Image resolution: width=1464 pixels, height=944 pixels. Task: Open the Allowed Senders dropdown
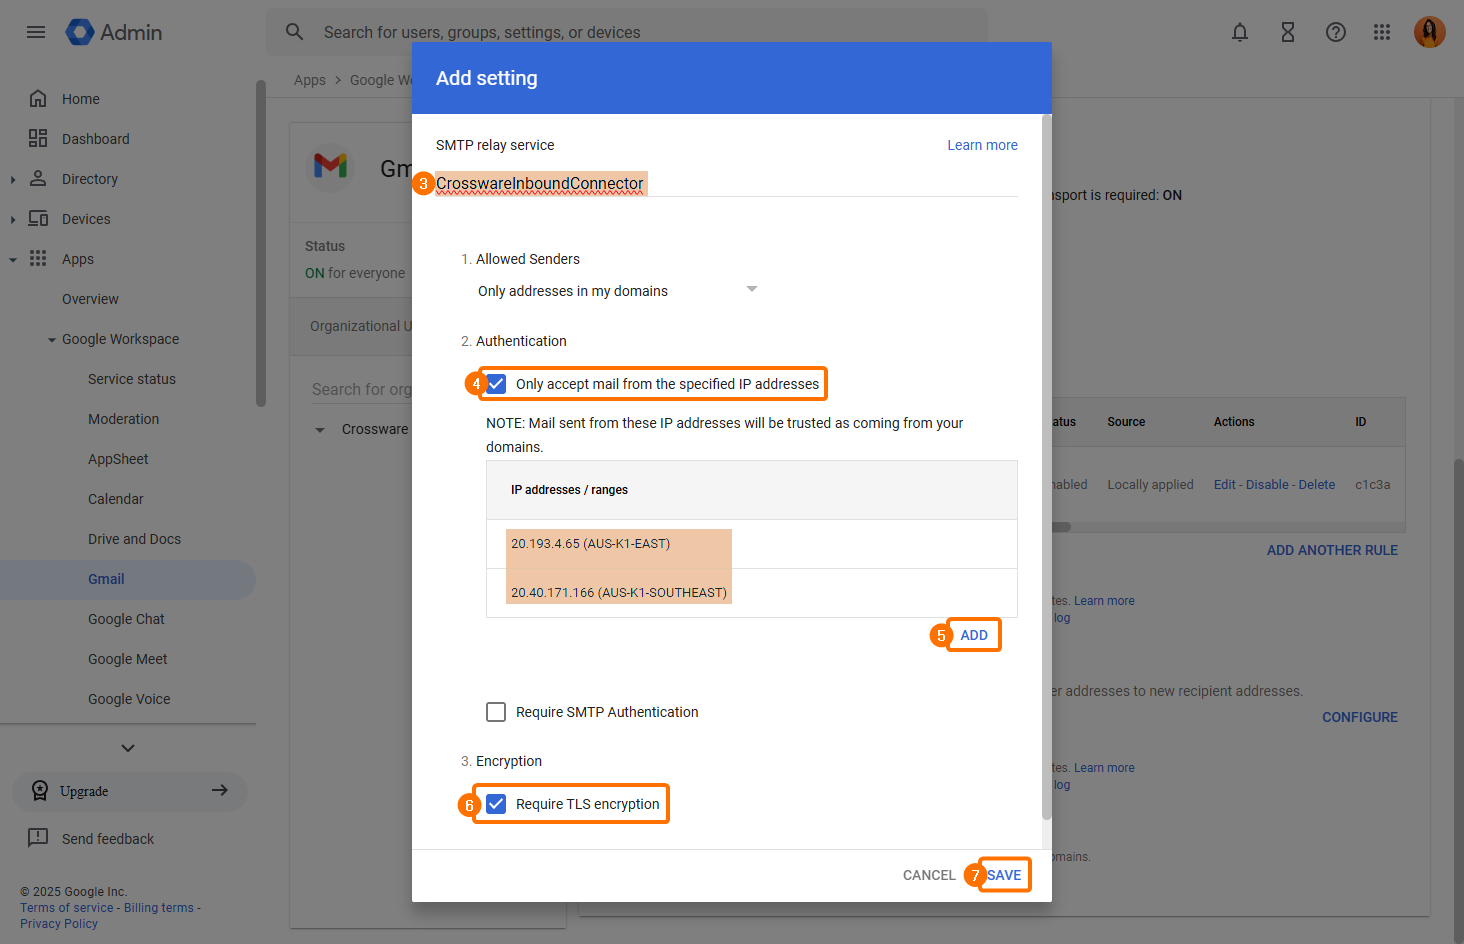pos(616,291)
